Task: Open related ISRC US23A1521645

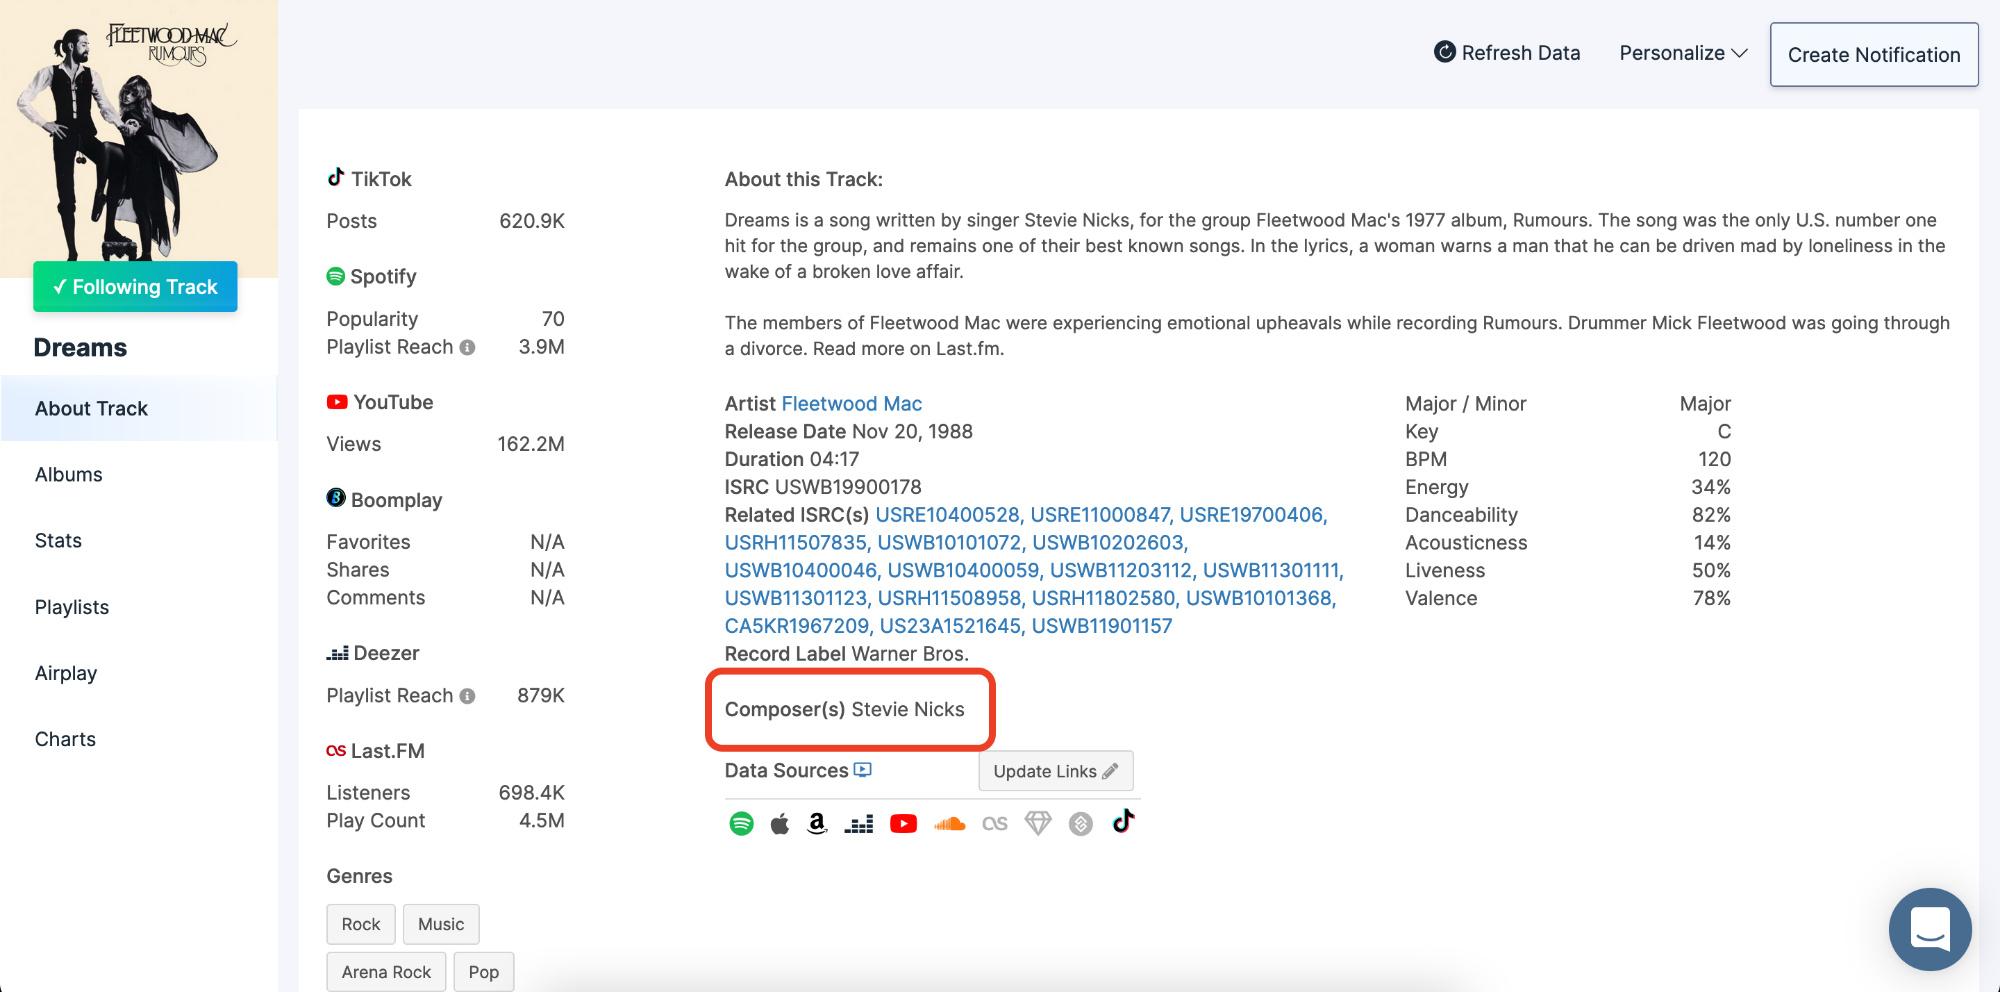Action: [950, 626]
